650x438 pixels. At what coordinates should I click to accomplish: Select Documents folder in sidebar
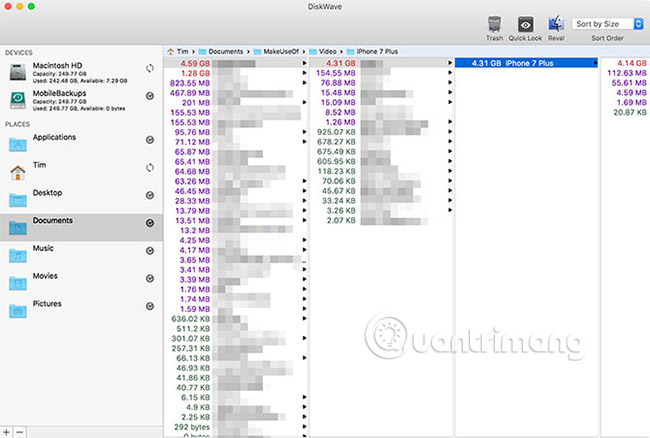(81, 227)
